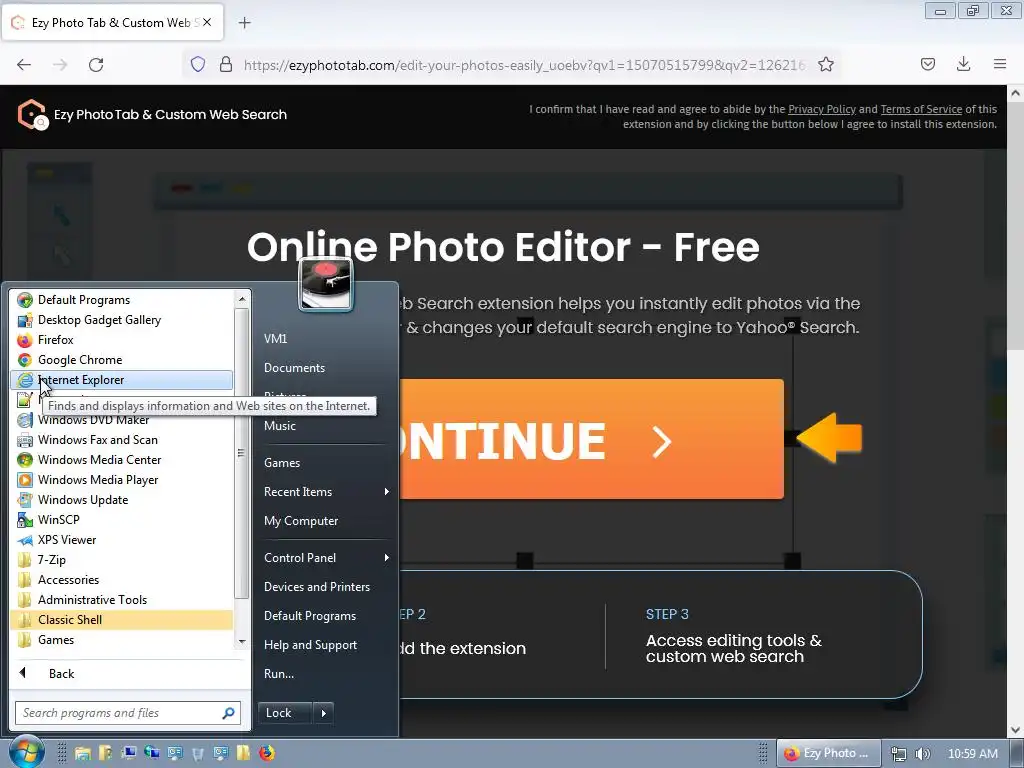Image resolution: width=1024 pixels, height=768 pixels.
Task: Click the page scrollbar down arrow
Action: (1015, 730)
